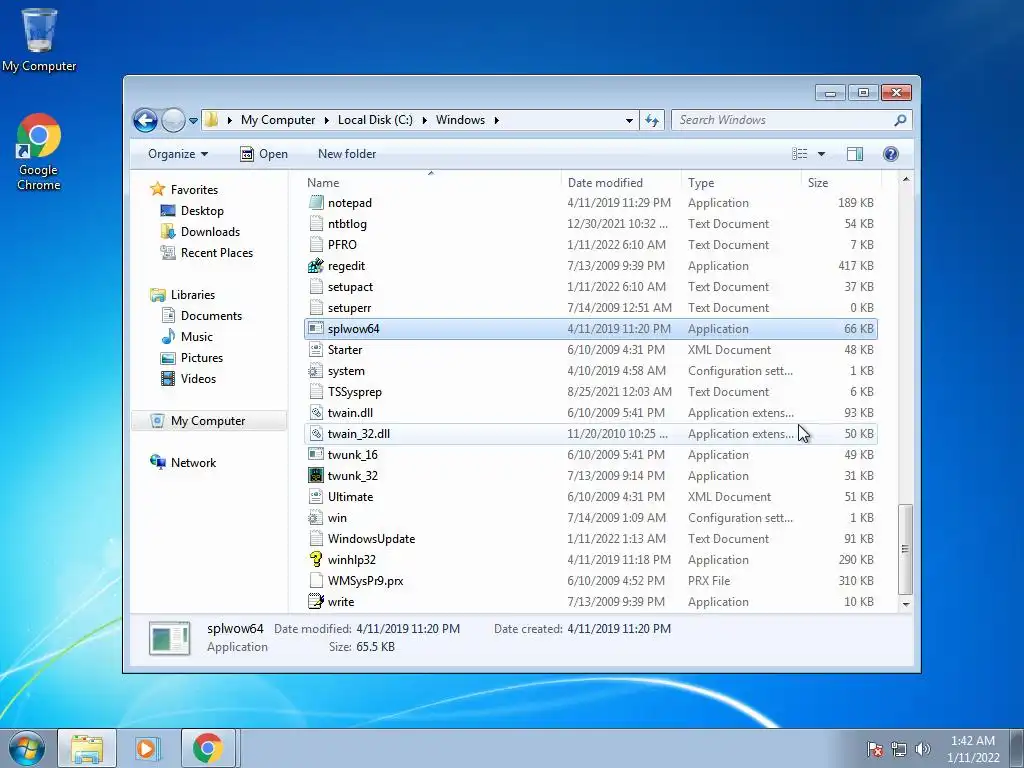Expand breadcrumb arrow after Local Disk (C:)

point(424,120)
